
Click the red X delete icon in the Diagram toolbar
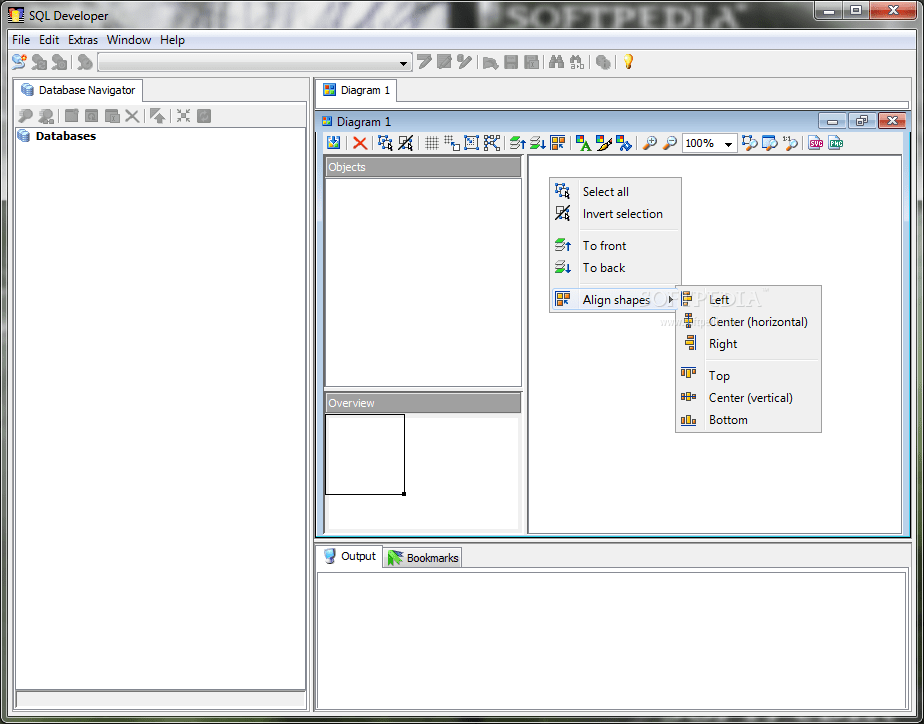360,143
